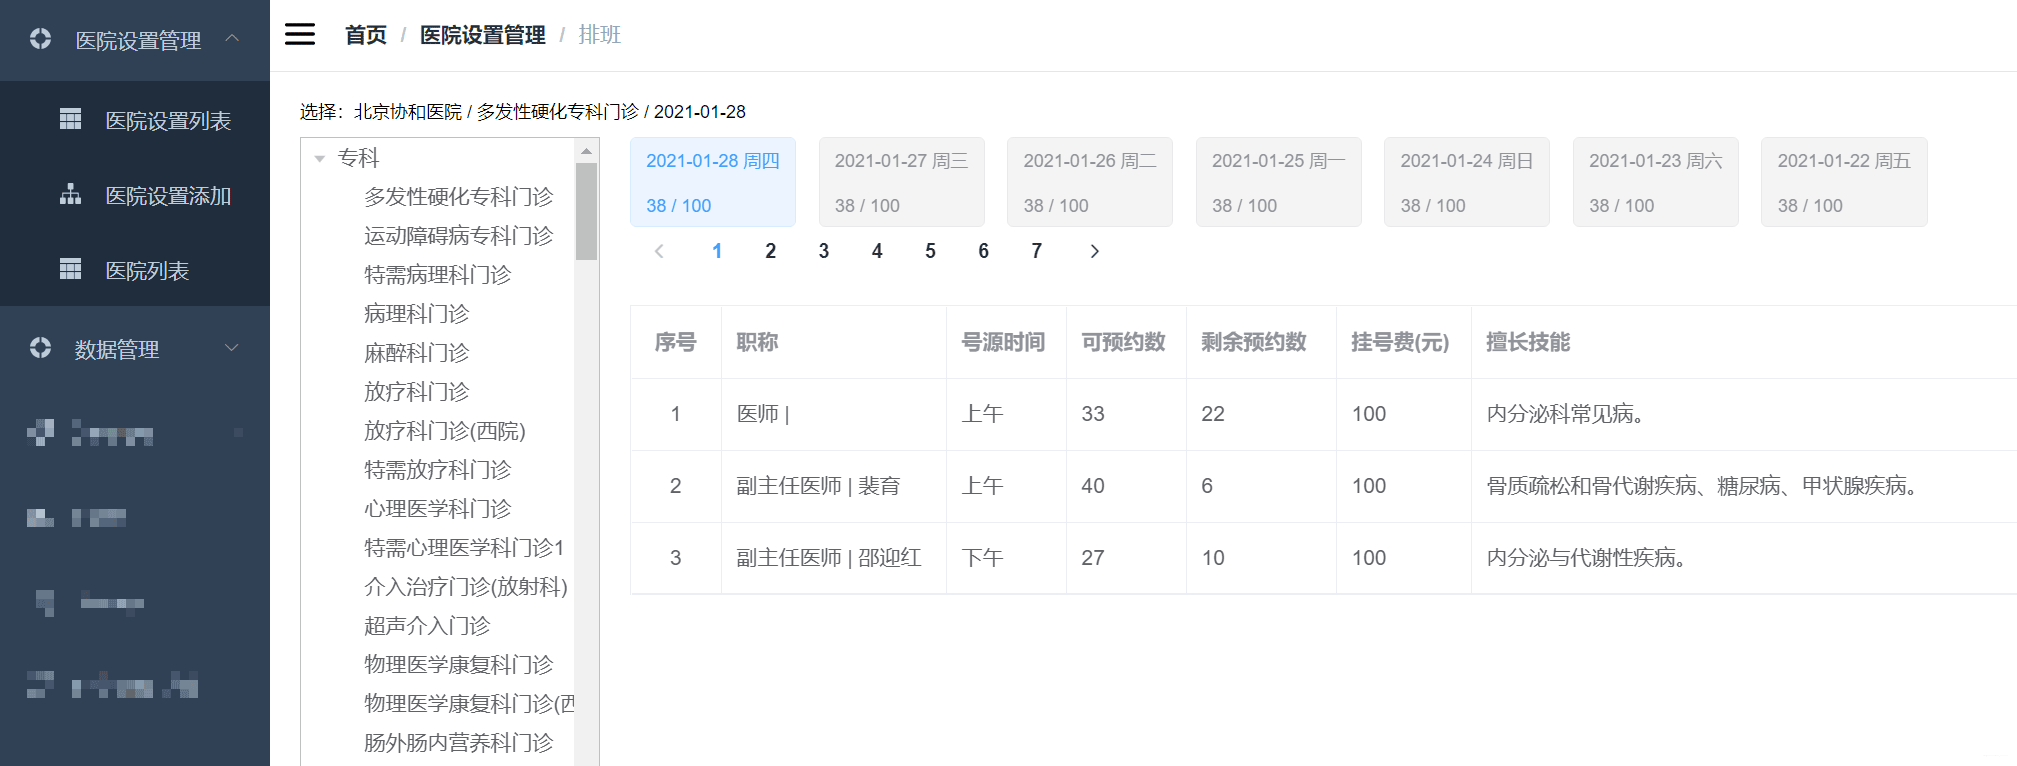This screenshot has width=2017, height=766.
Task: Select the 2021-01-23 周六 date card
Action: 1655,182
